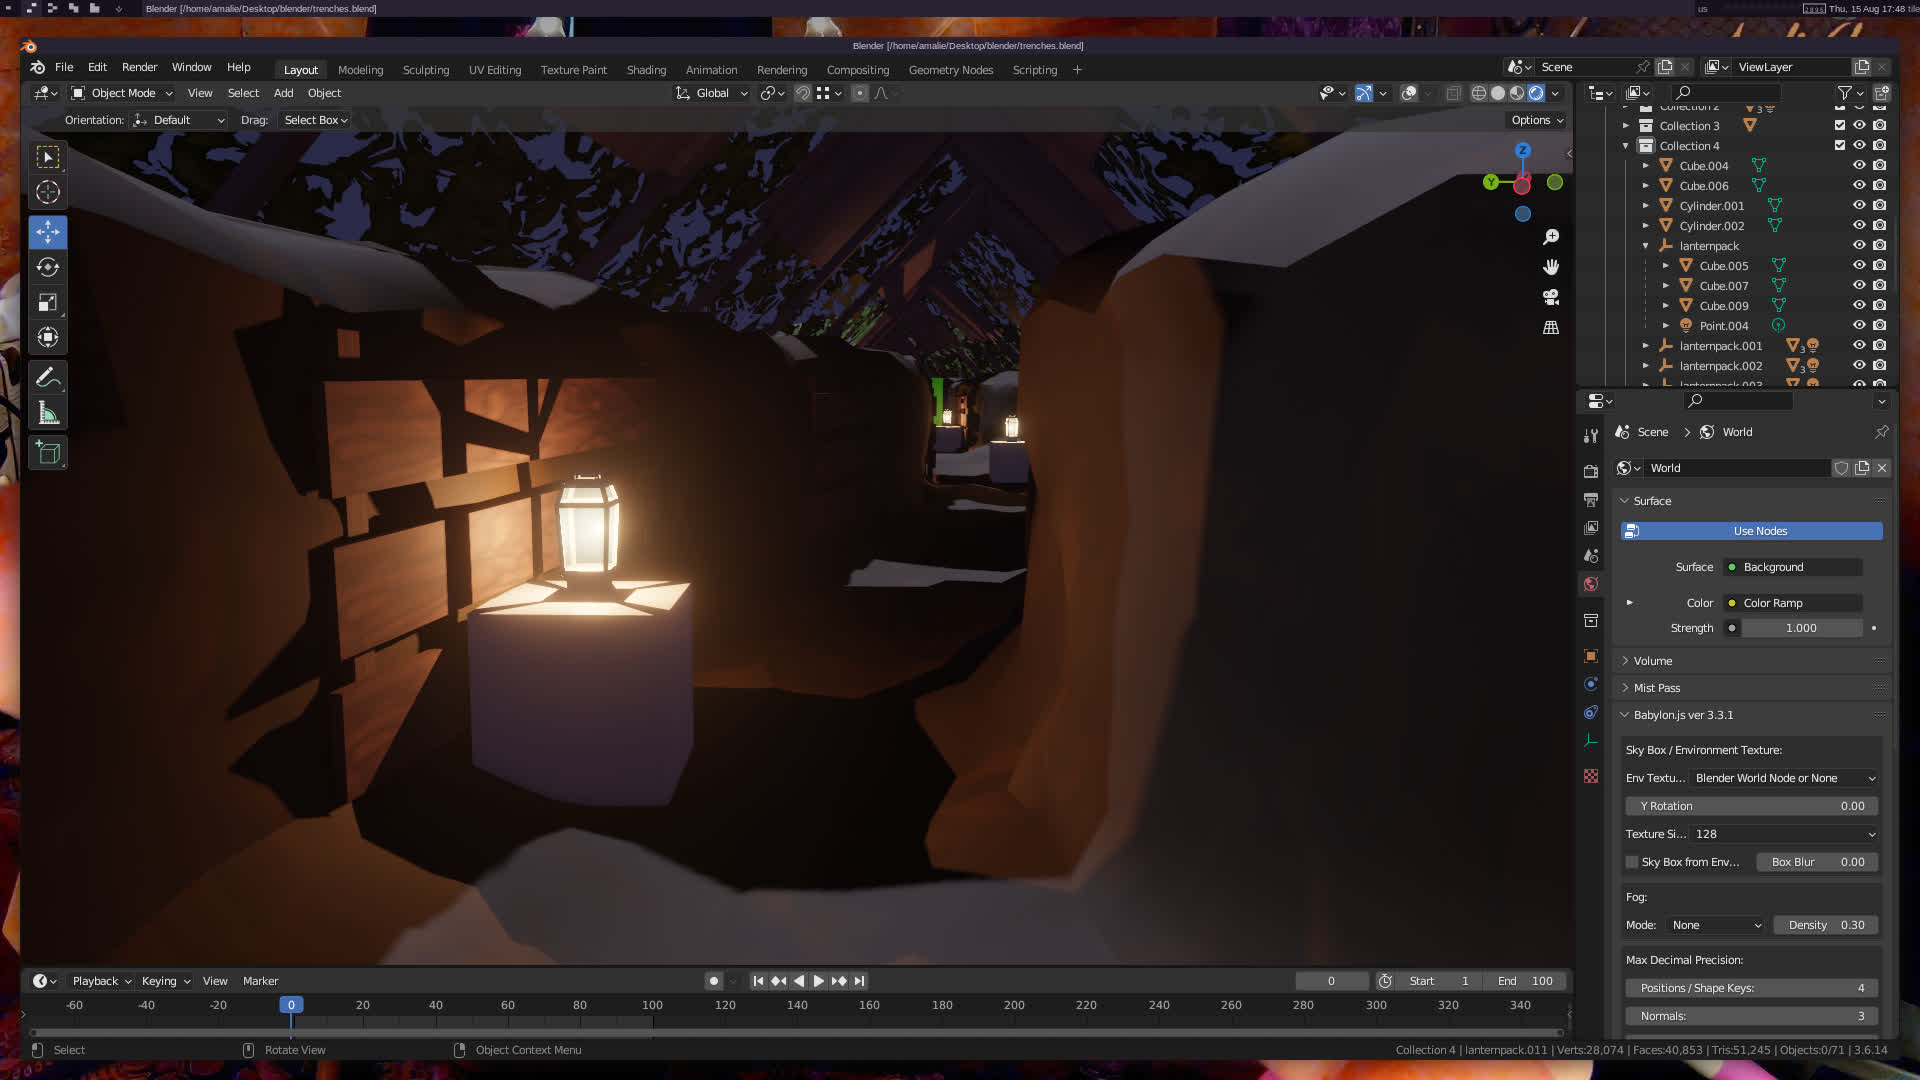Screen dimensions: 1920x1080
Task: Switch to perspective/orthographic grid view
Action: point(1551,328)
